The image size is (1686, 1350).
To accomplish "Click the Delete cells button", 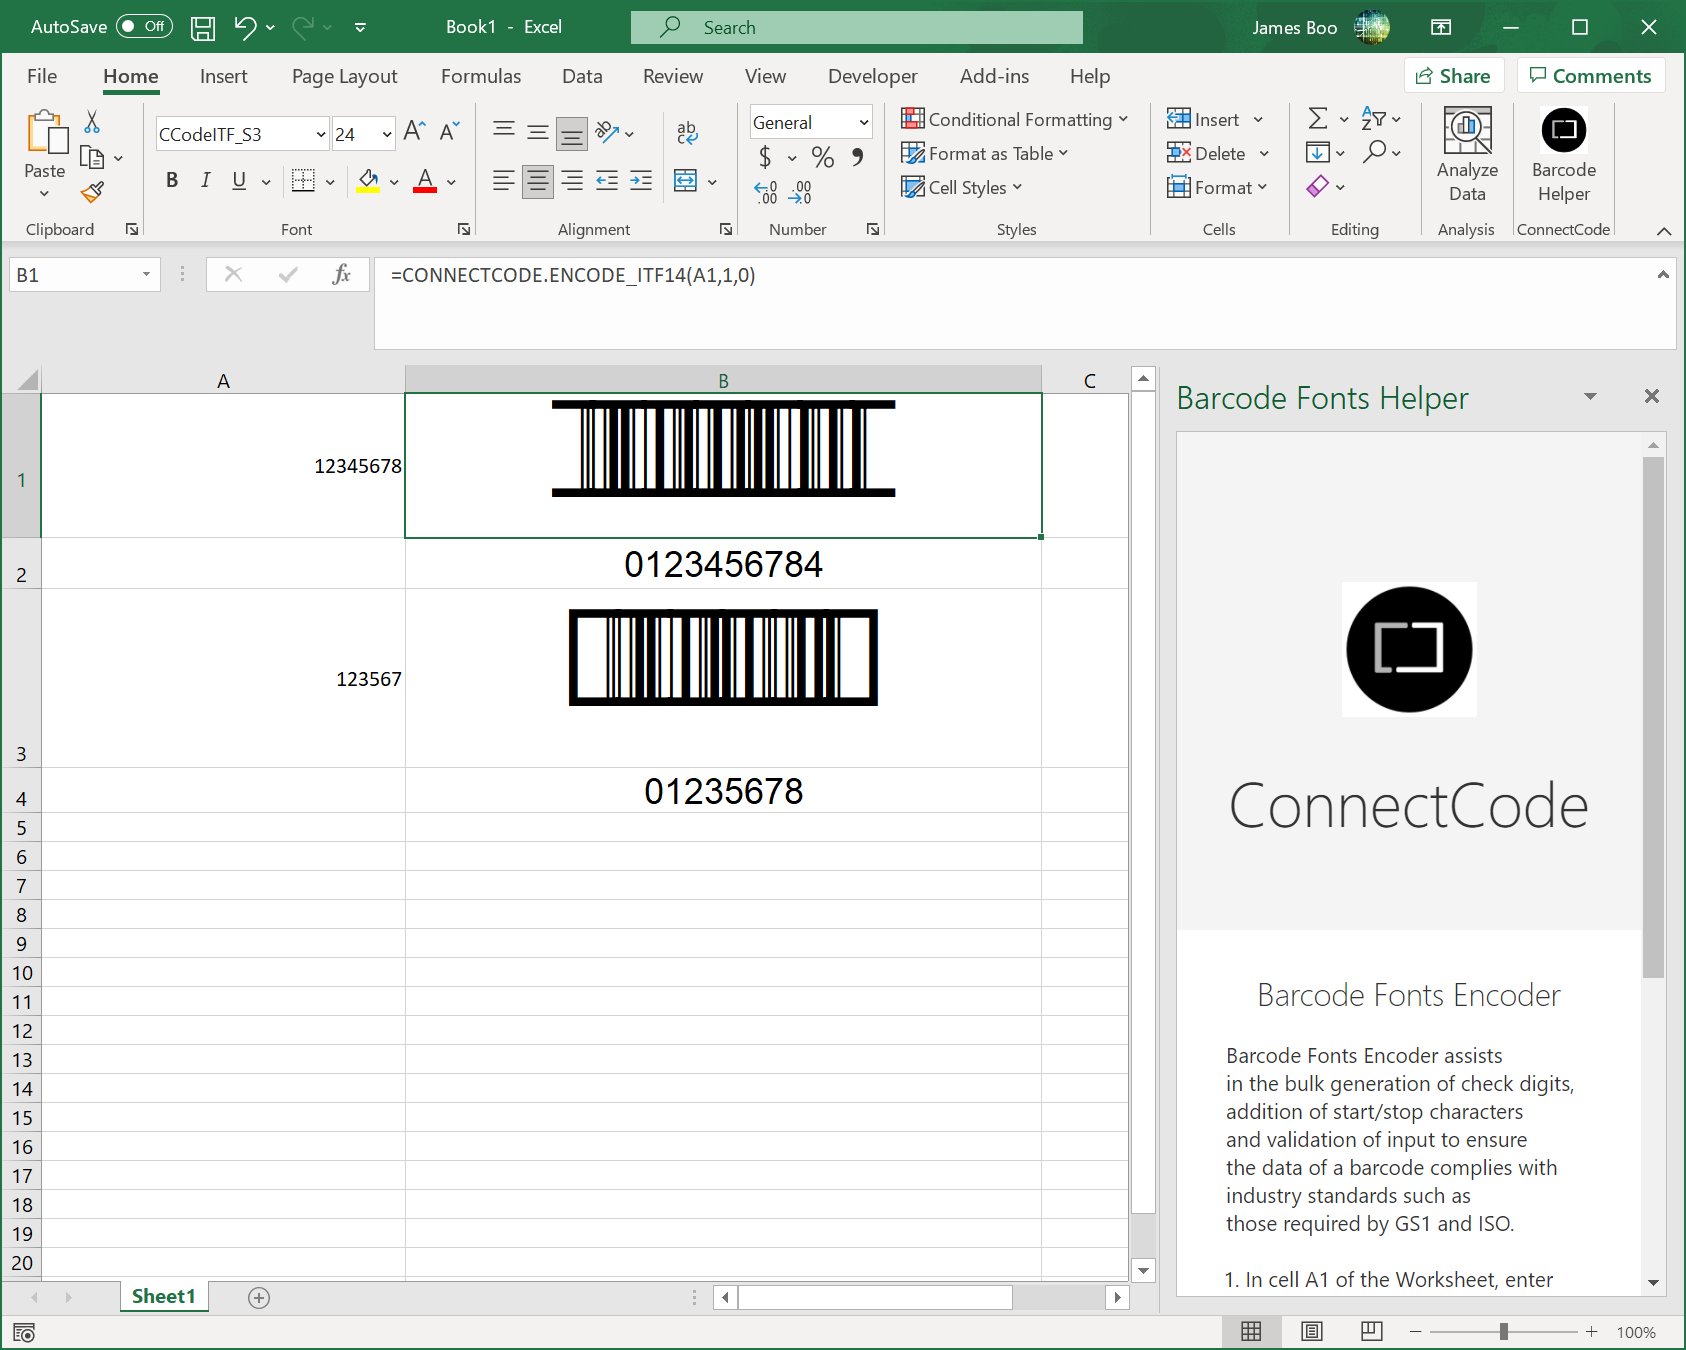I will point(1207,153).
